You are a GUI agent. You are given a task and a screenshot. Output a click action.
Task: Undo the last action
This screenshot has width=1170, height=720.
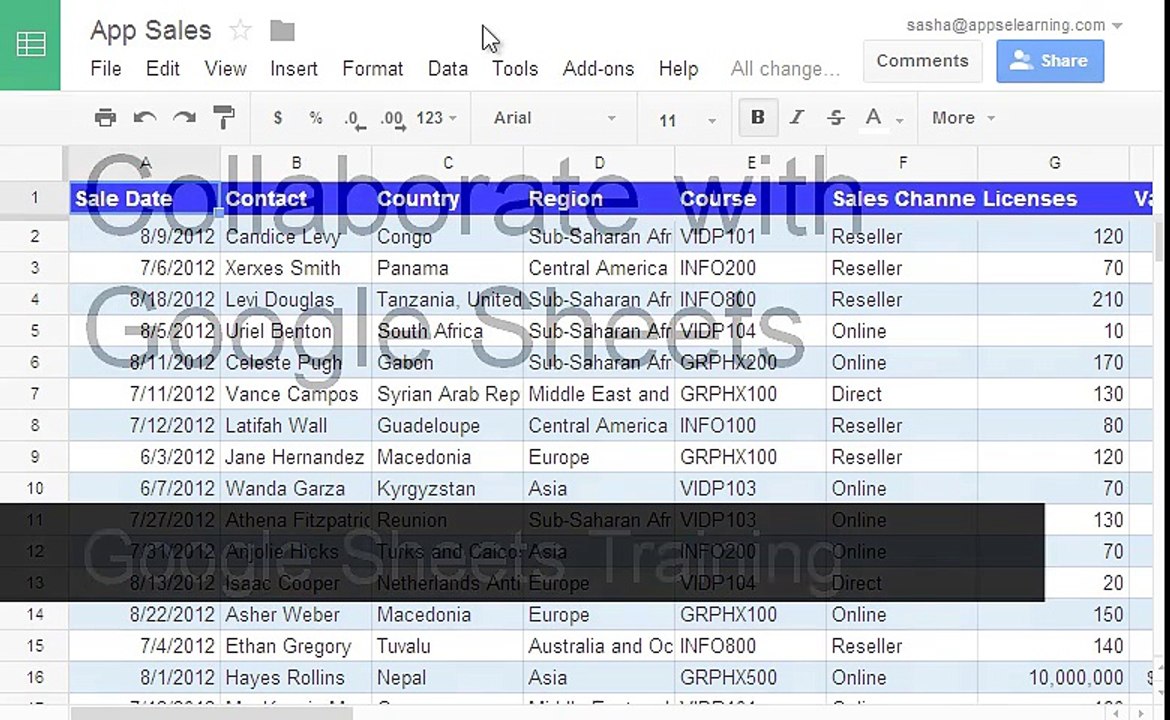coord(145,118)
